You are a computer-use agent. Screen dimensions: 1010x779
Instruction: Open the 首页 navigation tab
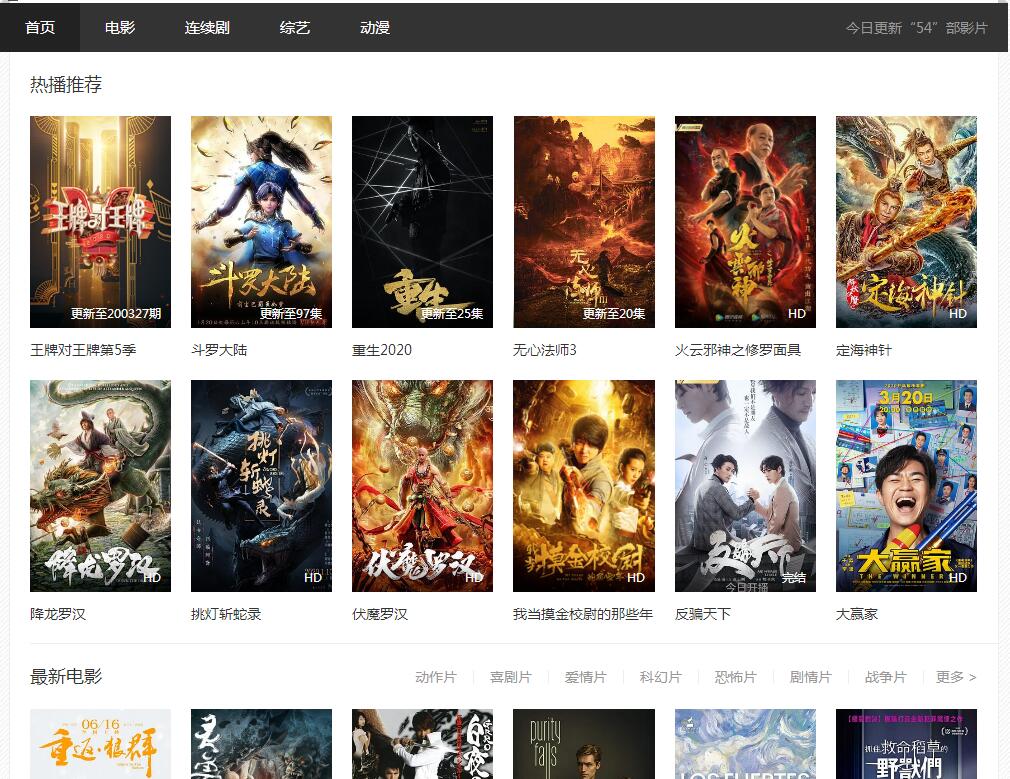pos(40,27)
